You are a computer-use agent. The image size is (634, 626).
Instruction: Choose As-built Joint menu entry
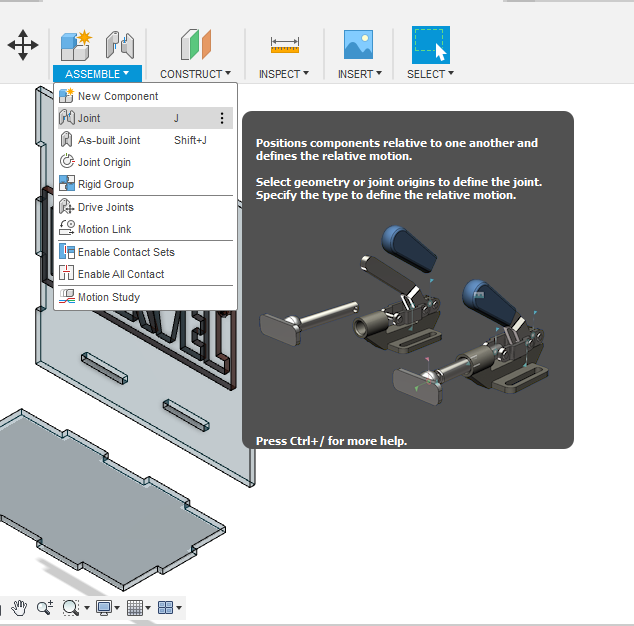[x=145, y=140]
